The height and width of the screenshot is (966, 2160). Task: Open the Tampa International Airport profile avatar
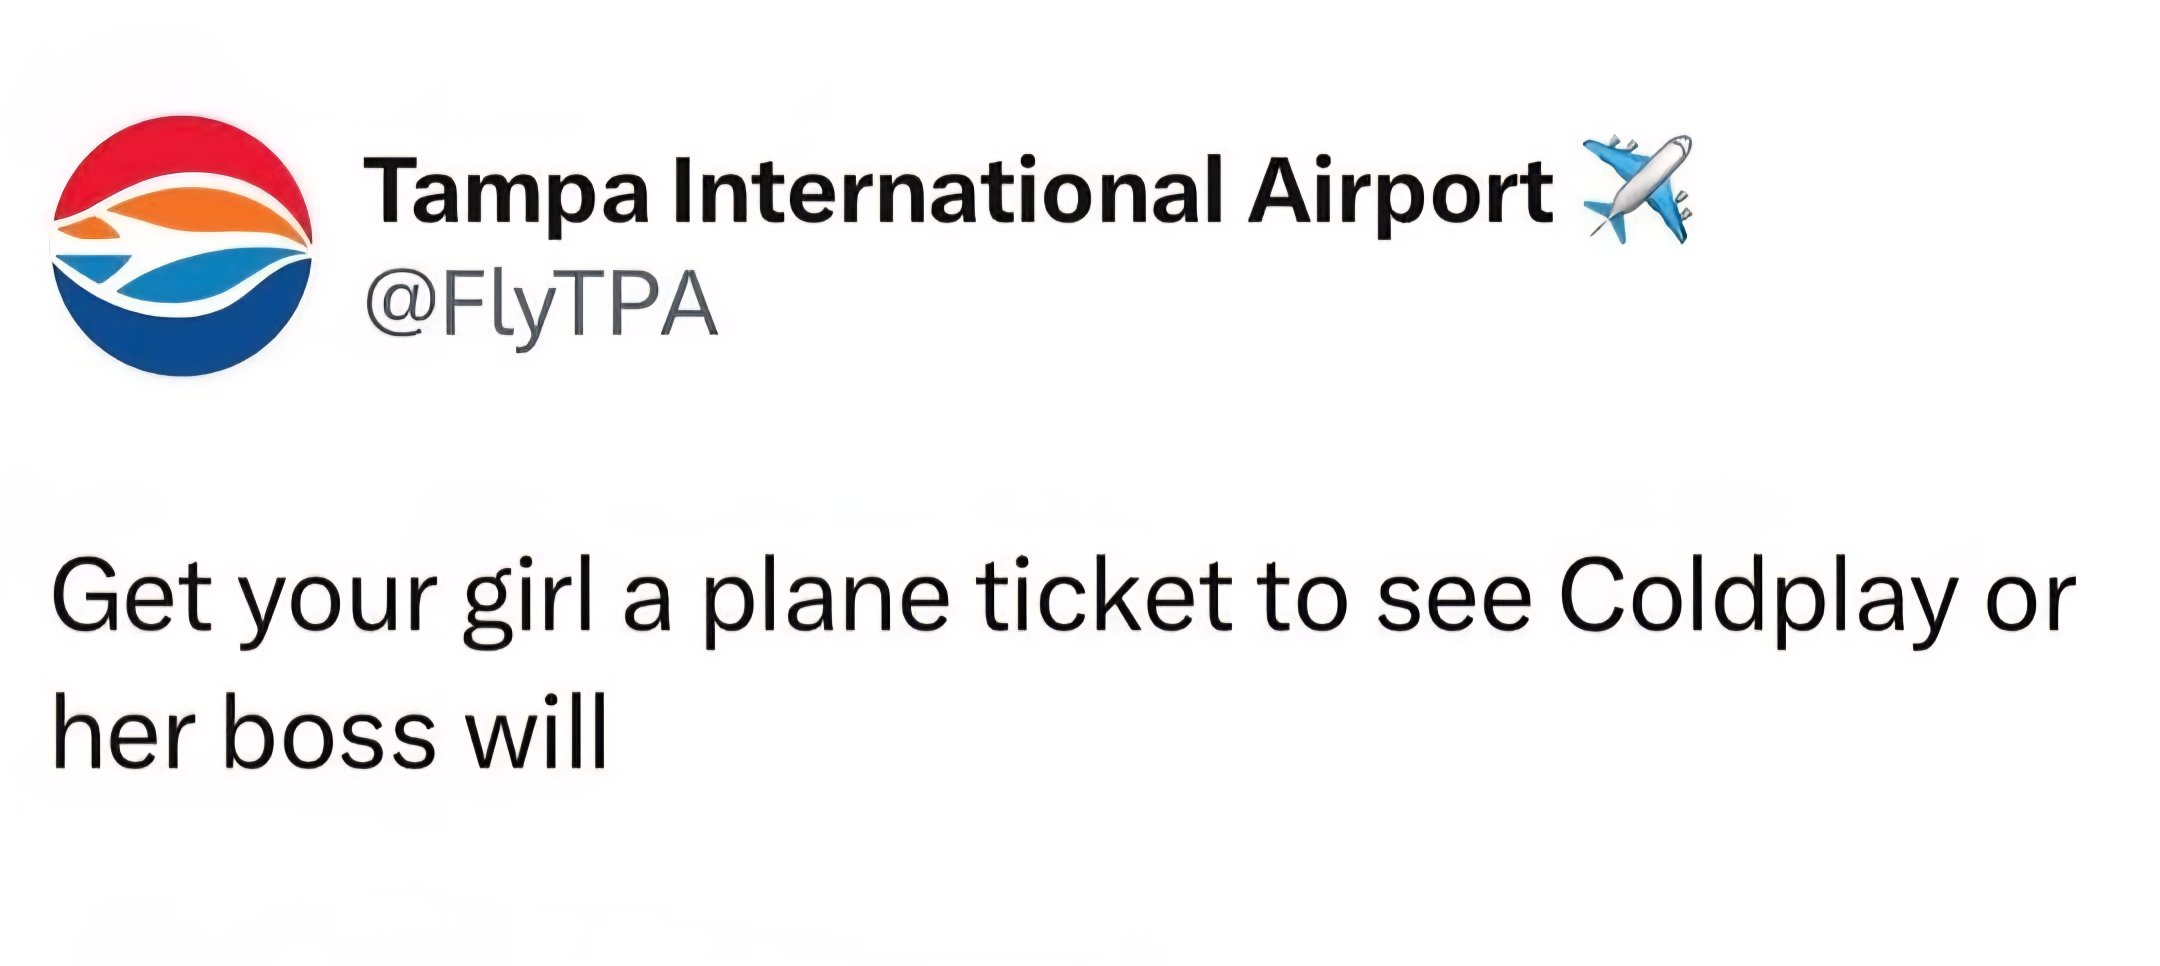point(182,245)
